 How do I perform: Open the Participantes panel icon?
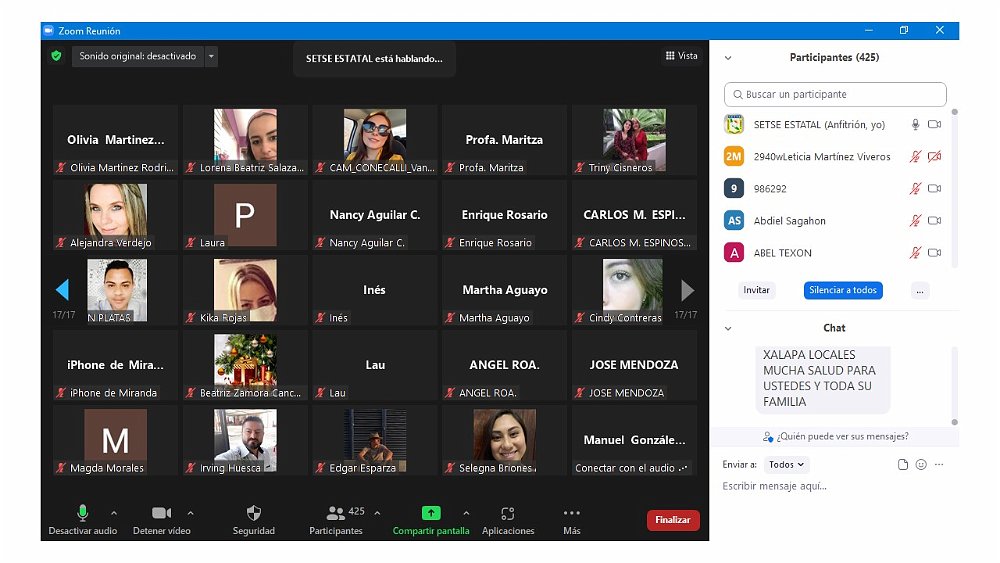tap(336, 513)
